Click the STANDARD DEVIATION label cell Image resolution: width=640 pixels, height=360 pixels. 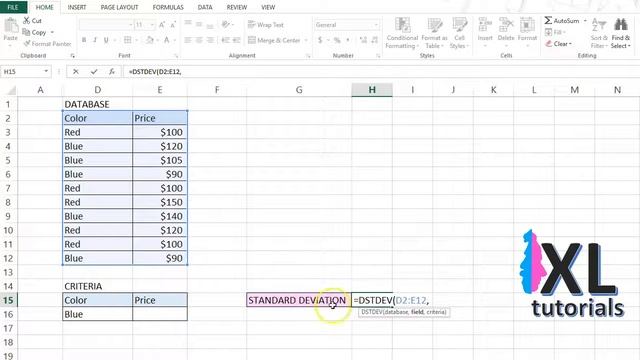tap(299, 300)
